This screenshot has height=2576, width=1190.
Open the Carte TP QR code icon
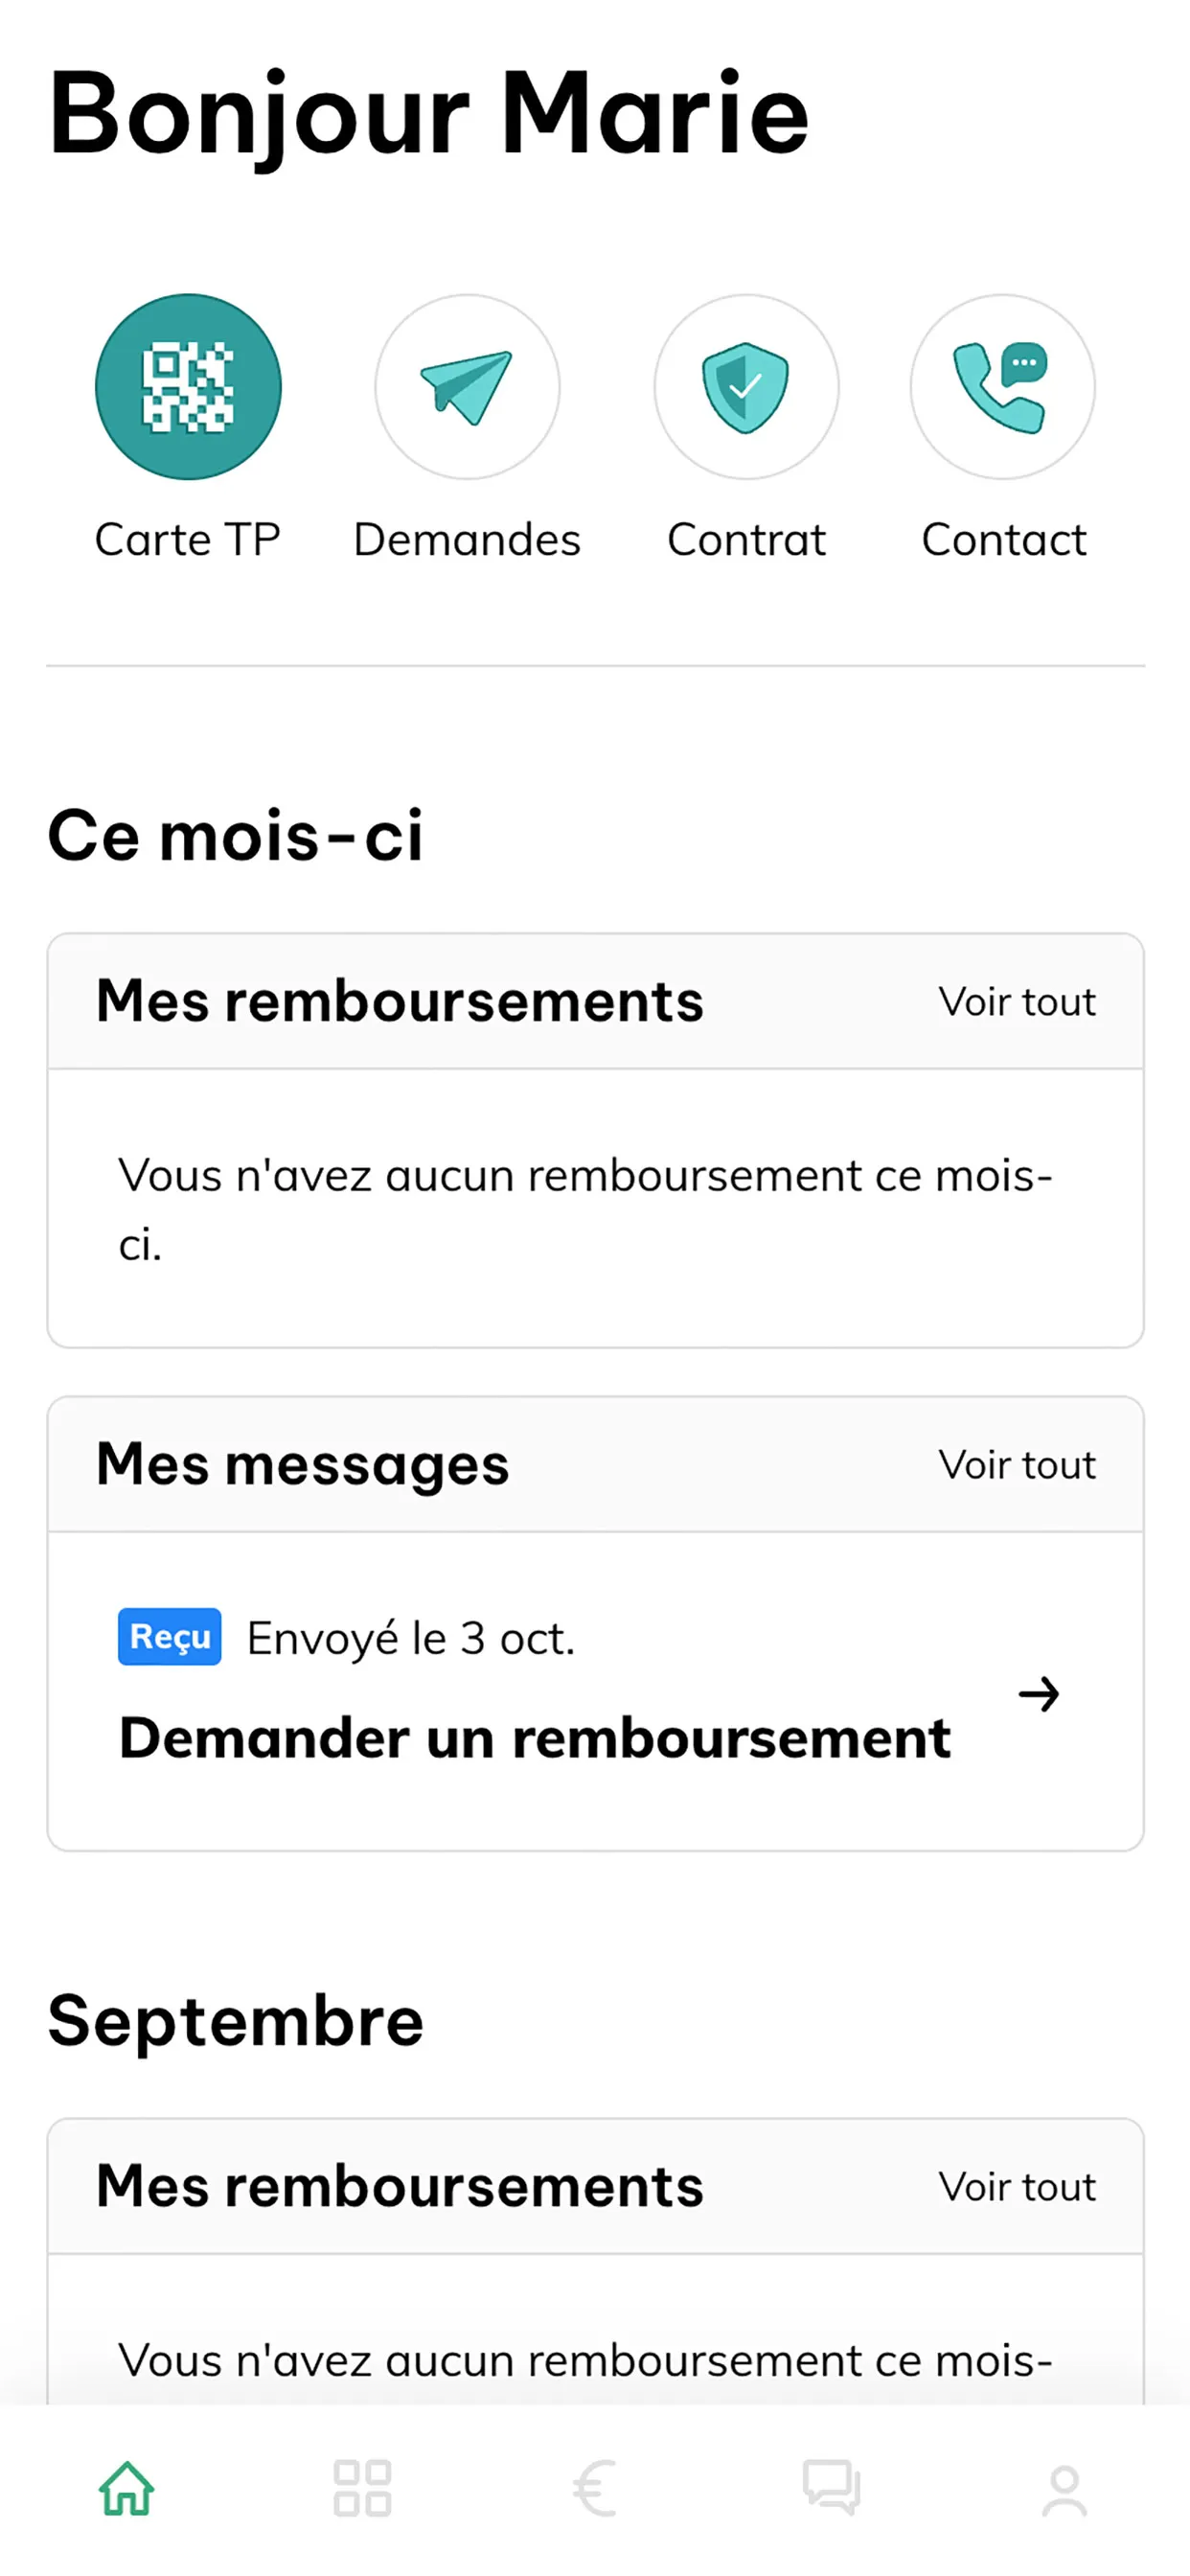click(x=188, y=386)
